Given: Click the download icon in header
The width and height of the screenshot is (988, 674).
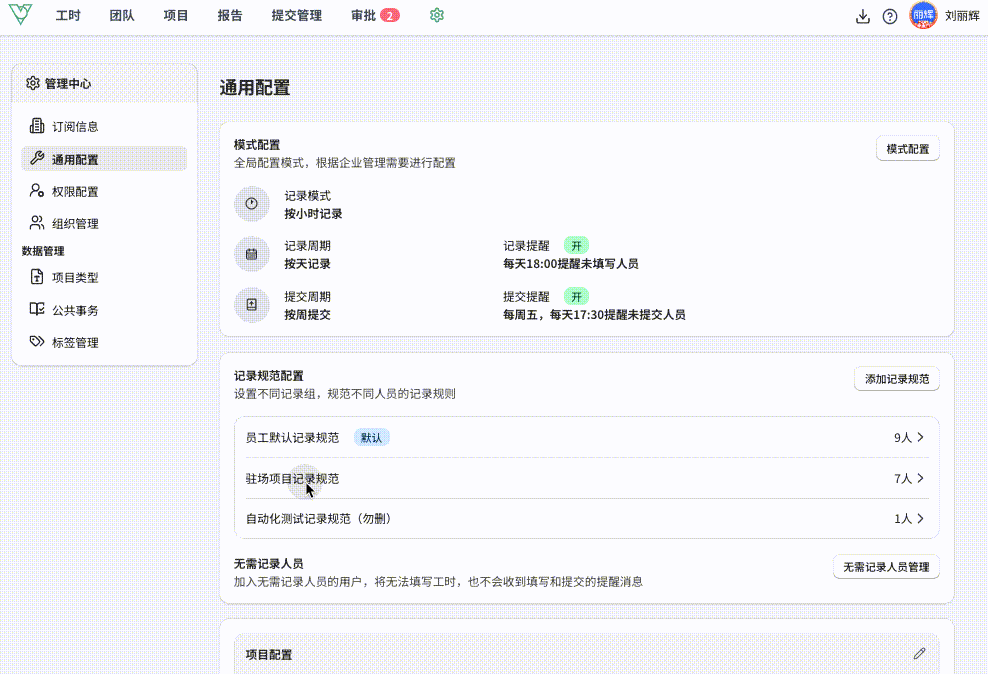Looking at the screenshot, I should (x=863, y=16).
